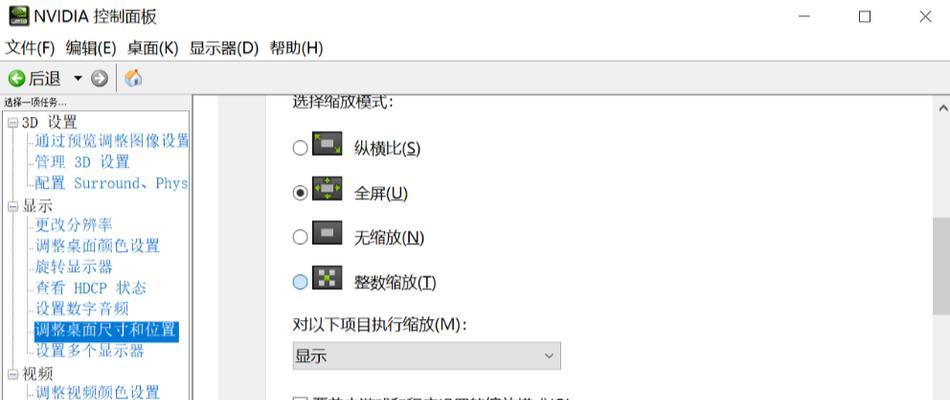Open the Back history dropdown arrow
Image resolution: width=950 pixels, height=400 pixels.
pos(78,78)
